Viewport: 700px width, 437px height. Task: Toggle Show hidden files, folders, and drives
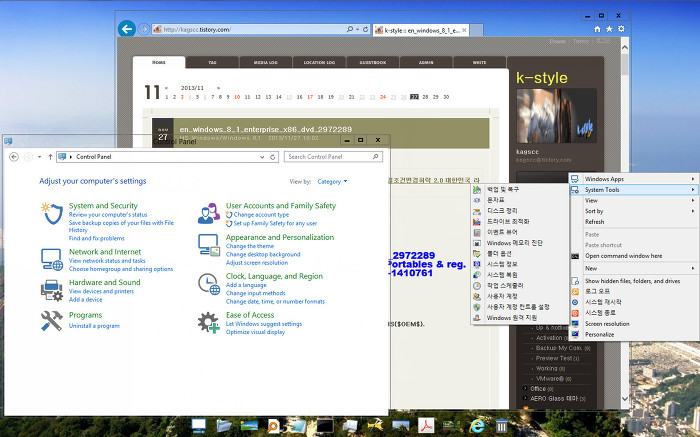632,281
